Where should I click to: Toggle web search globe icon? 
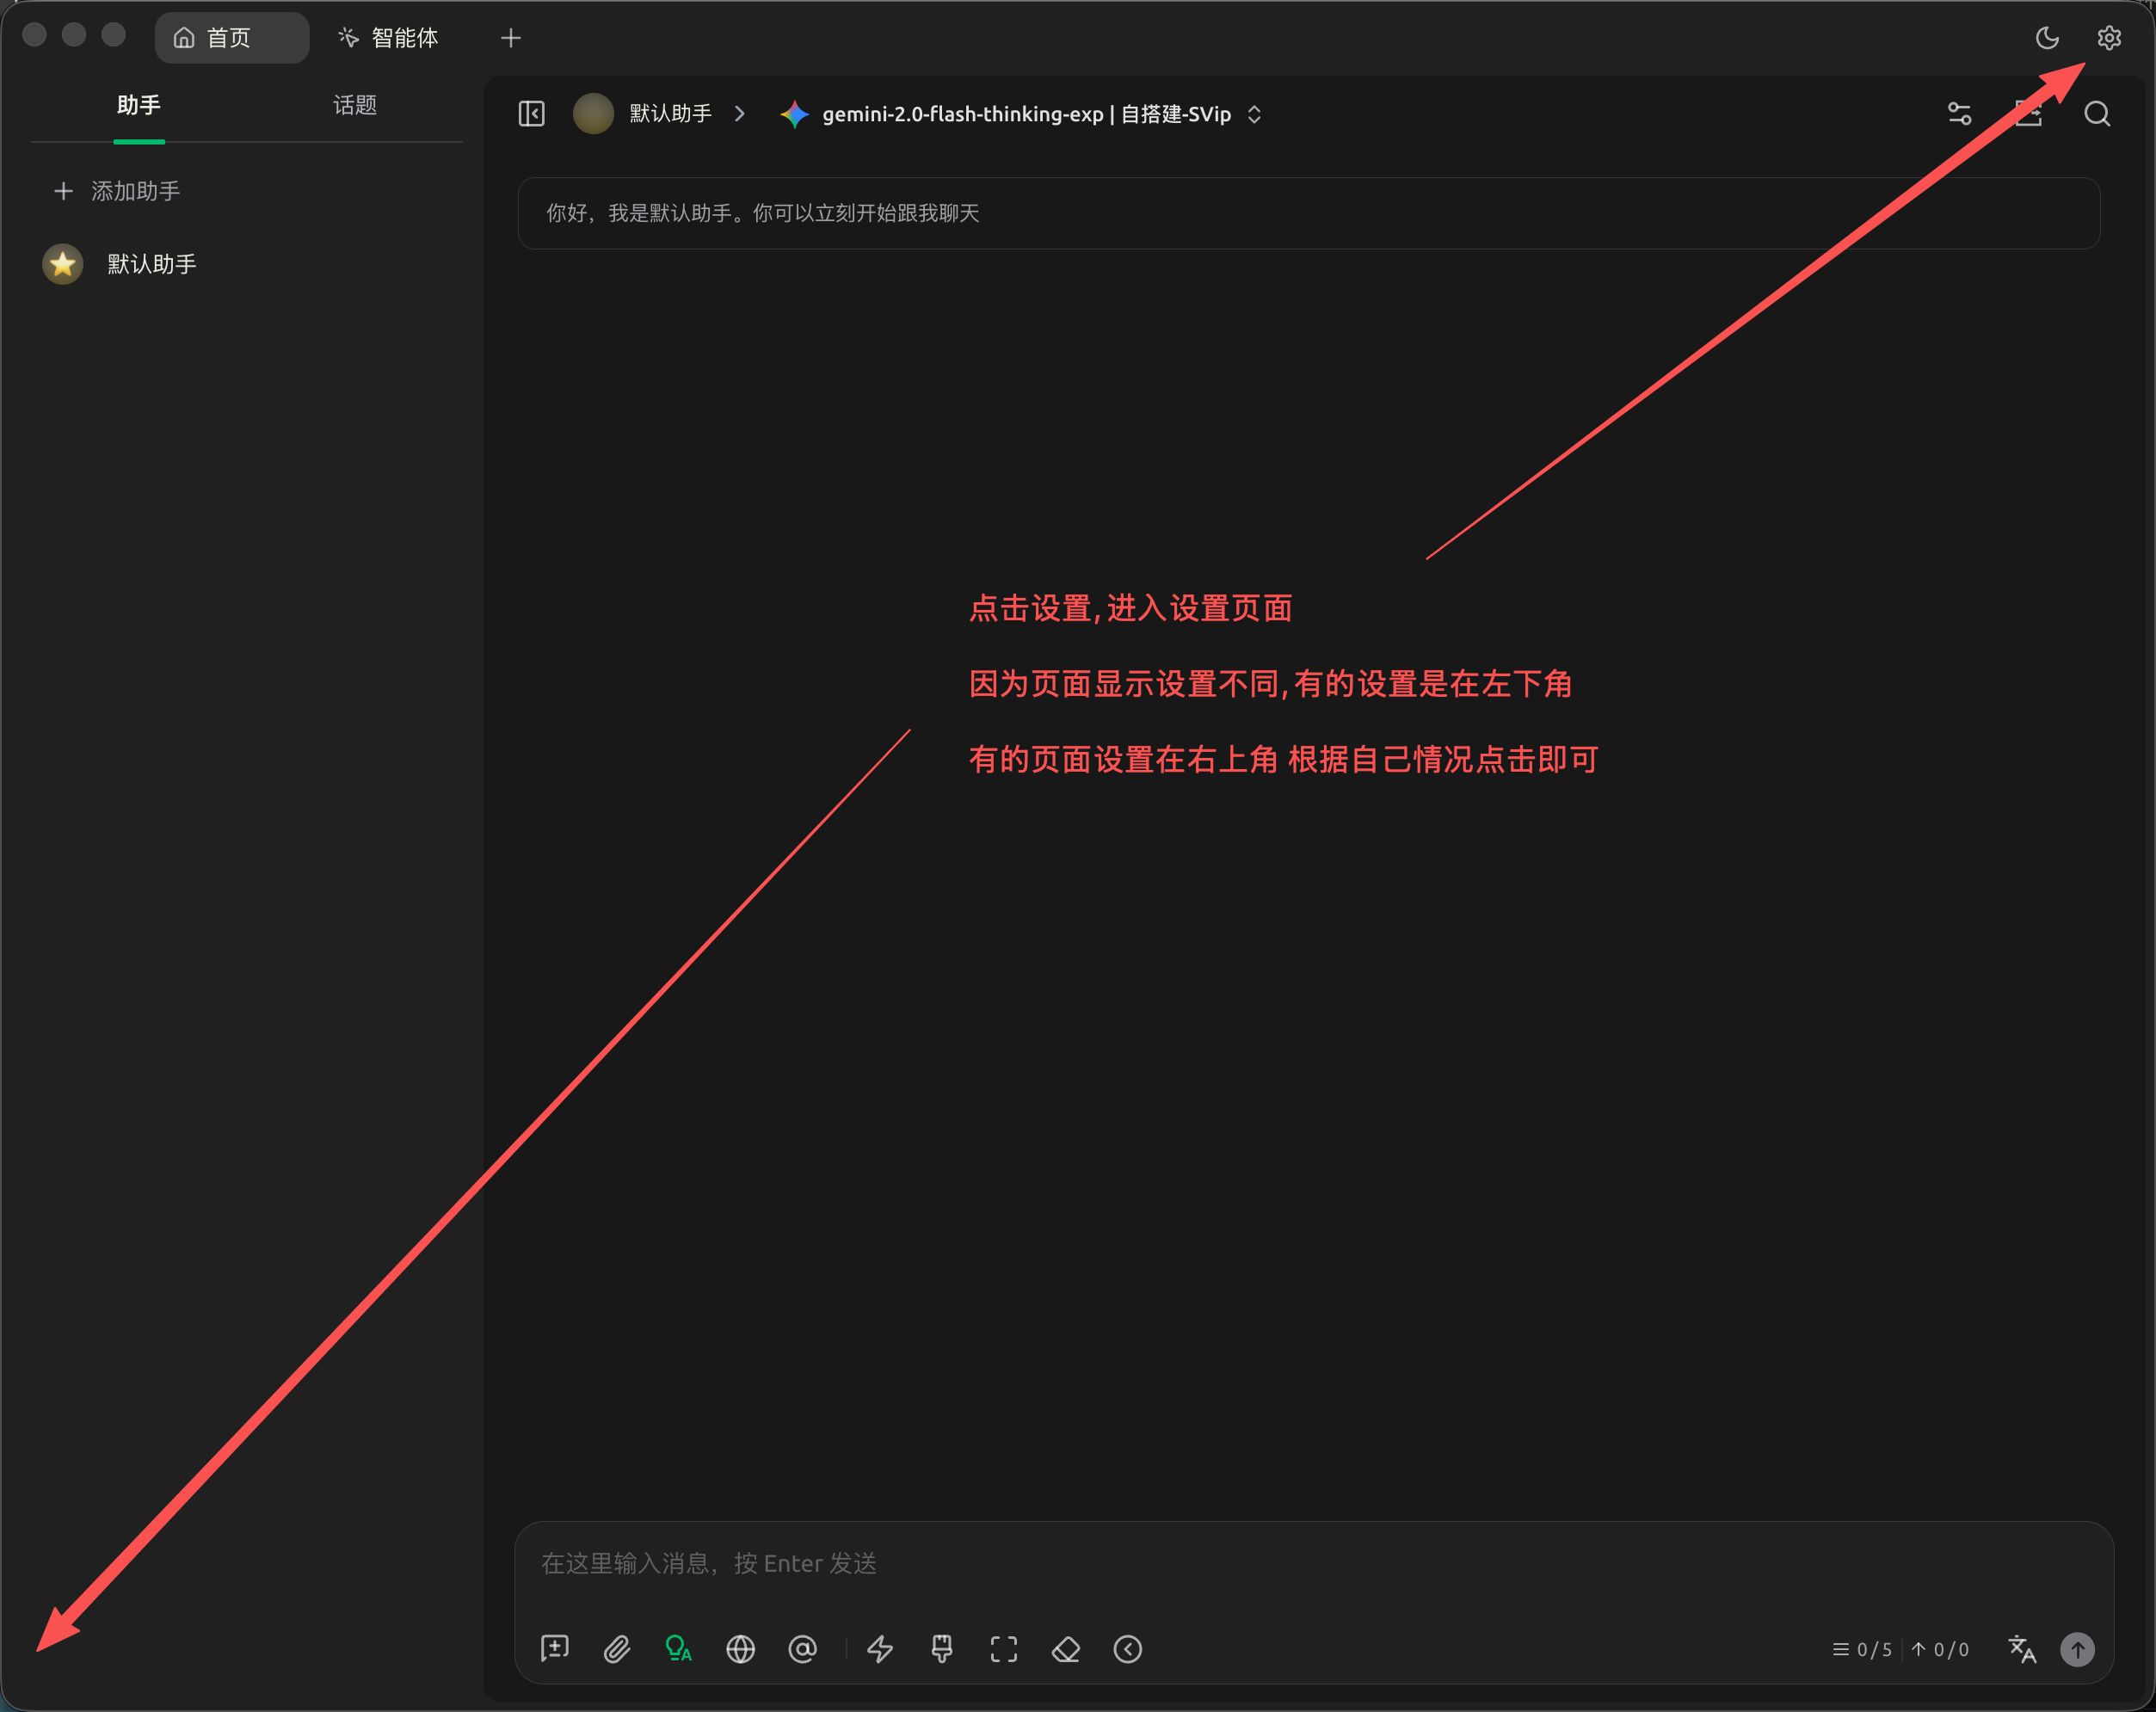(x=741, y=1649)
